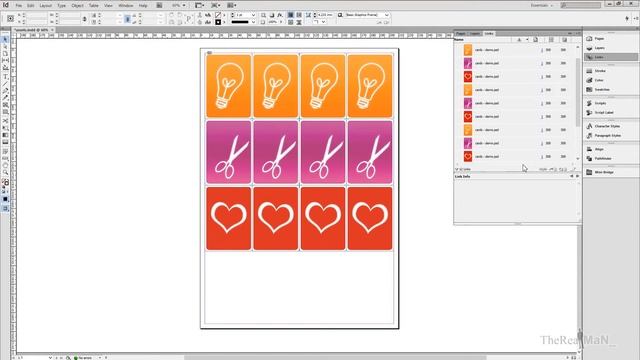Click the X position input field
This screenshot has width=640, height=360.
coord(37,15)
